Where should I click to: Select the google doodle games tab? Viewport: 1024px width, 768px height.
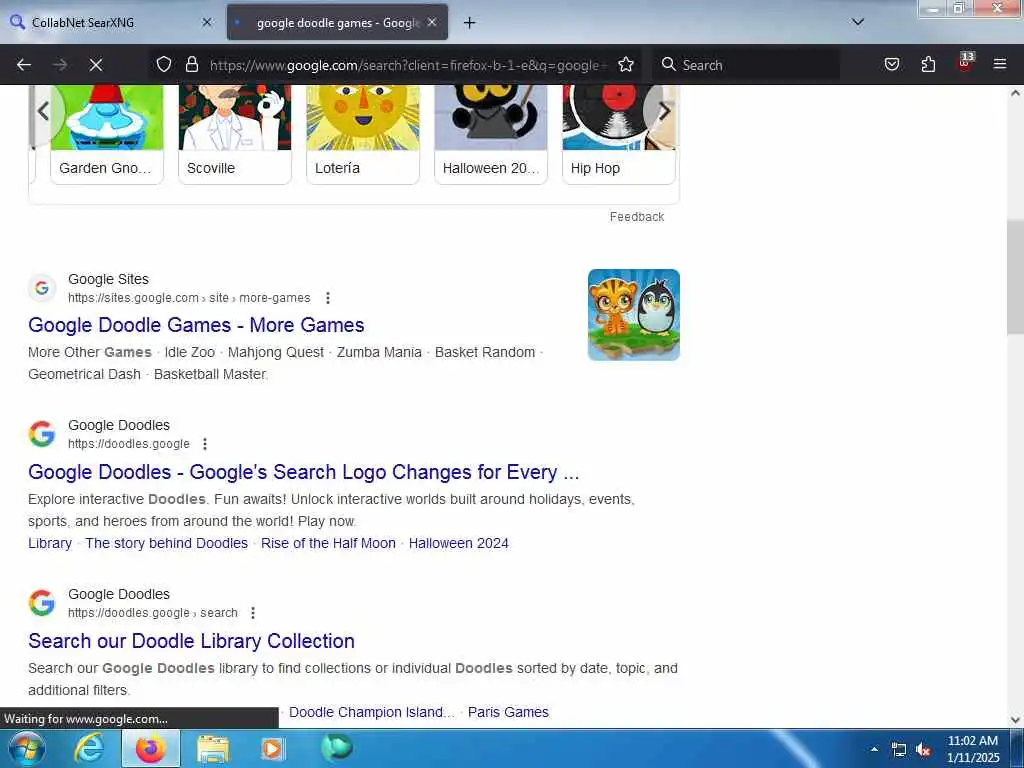pos(337,22)
